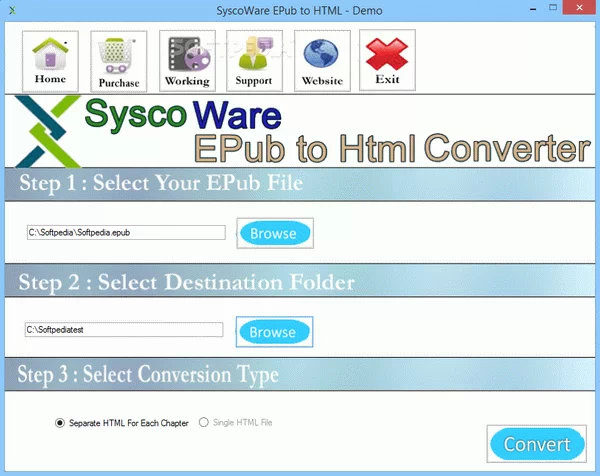
Task: Close the SyscoWare window
Action: click(579, 8)
